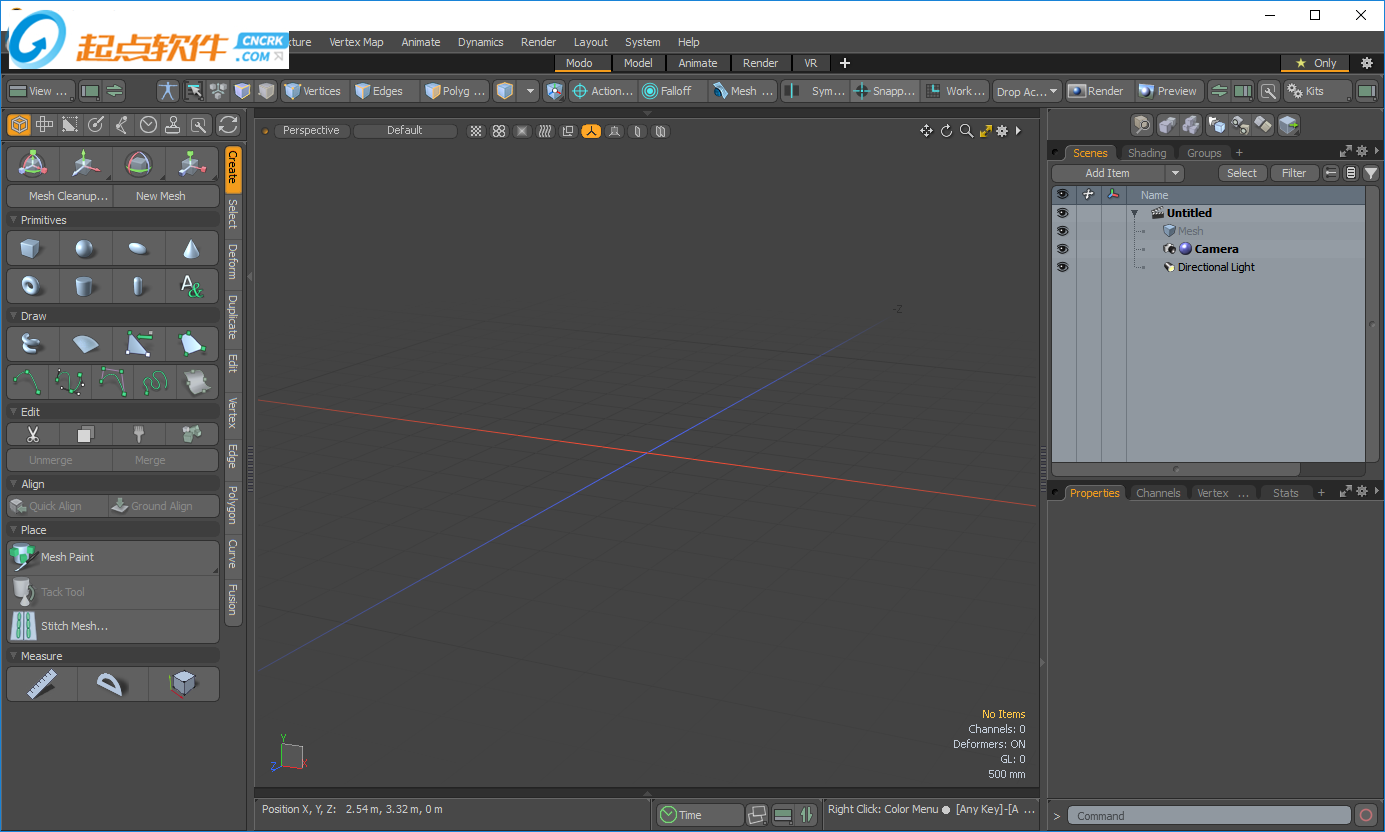
Task: Collapse the Primitives section
Action: 14,220
